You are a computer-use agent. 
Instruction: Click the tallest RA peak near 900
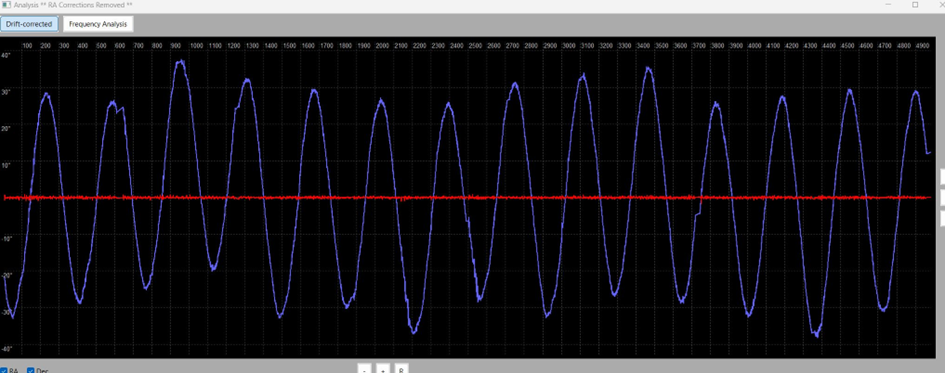[x=180, y=61]
